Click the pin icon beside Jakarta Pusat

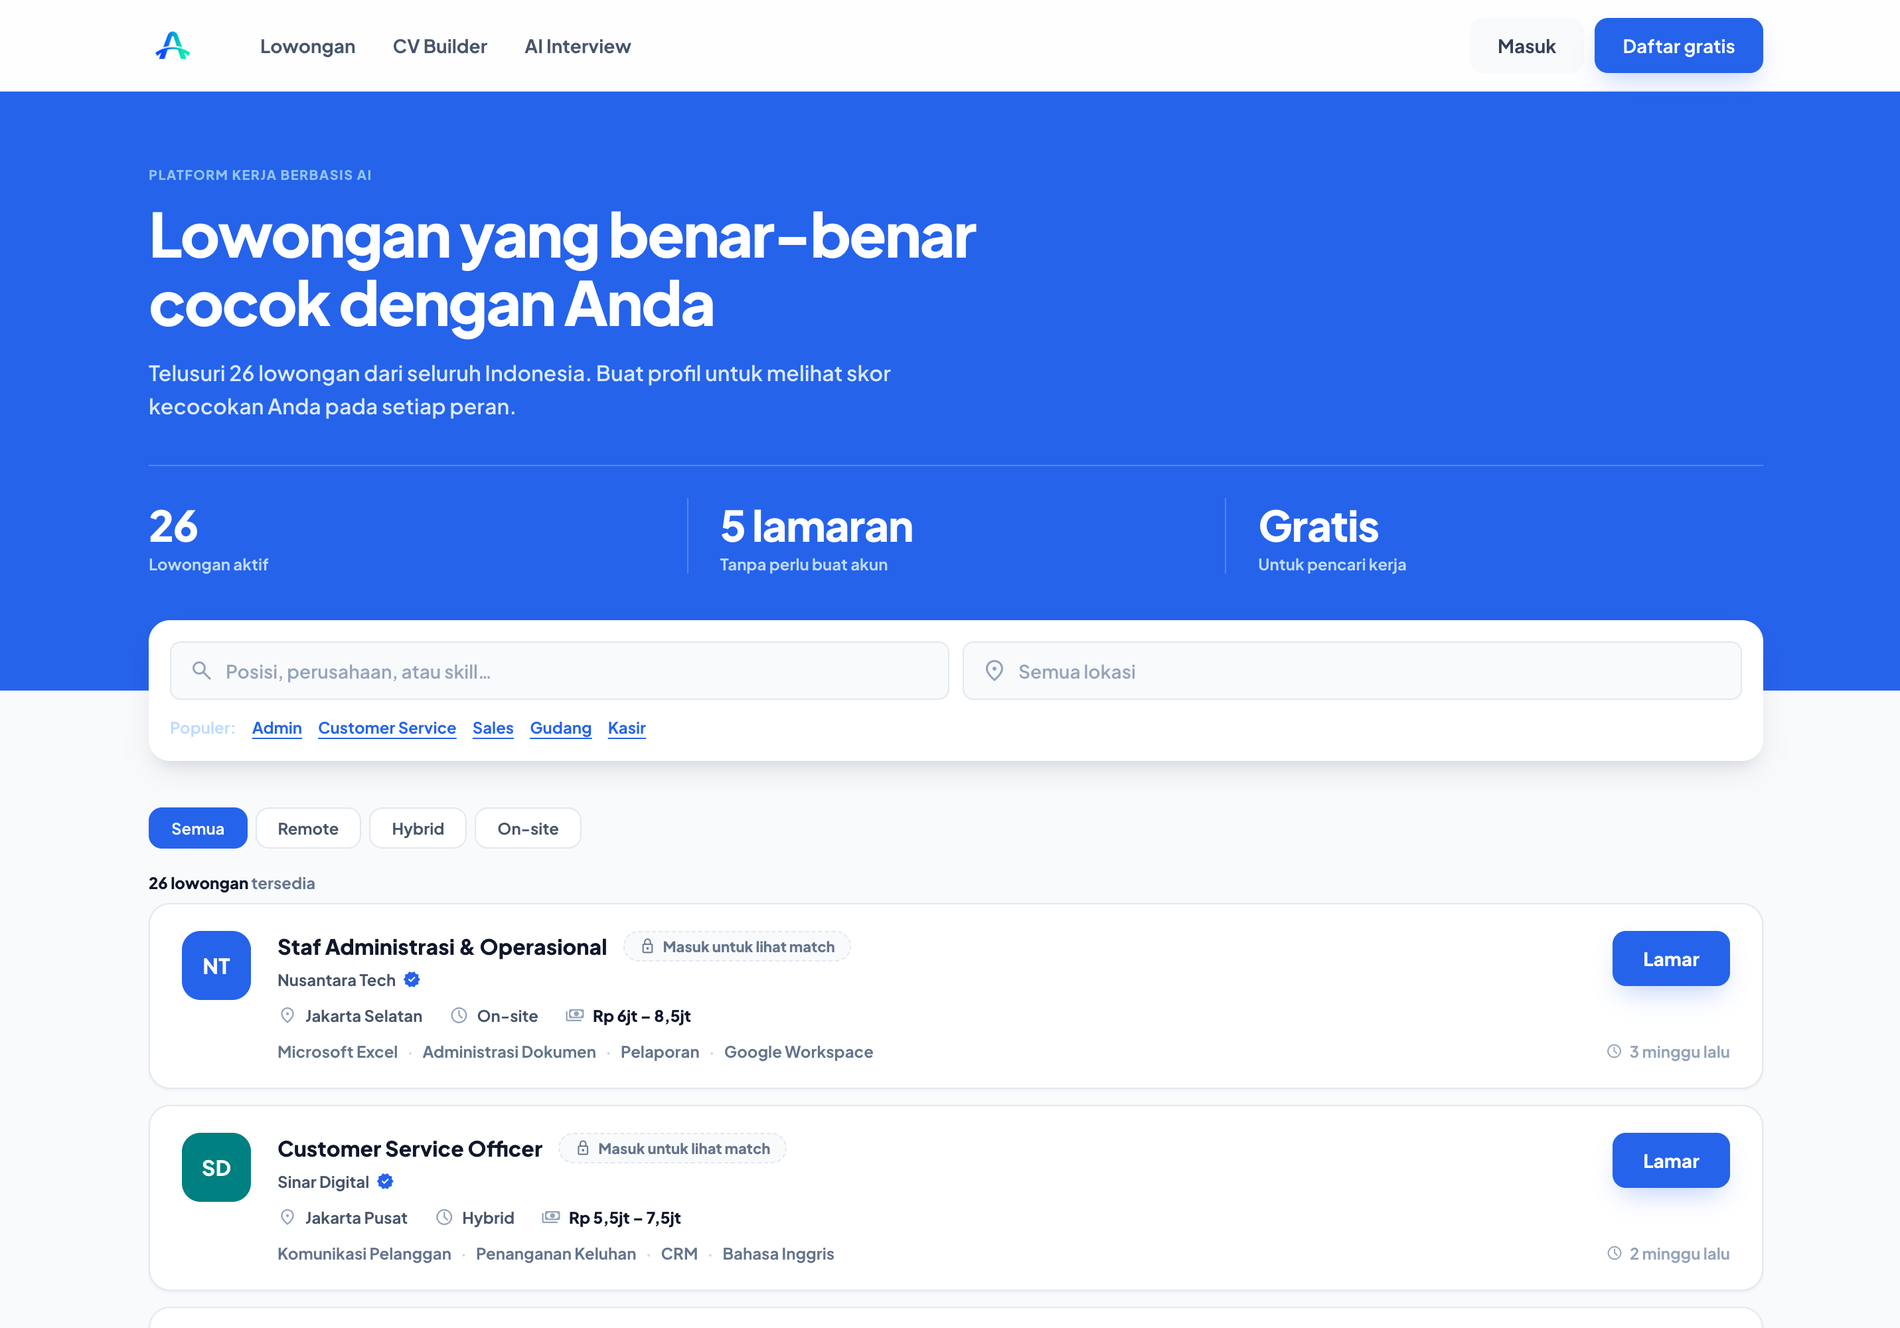point(287,1218)
